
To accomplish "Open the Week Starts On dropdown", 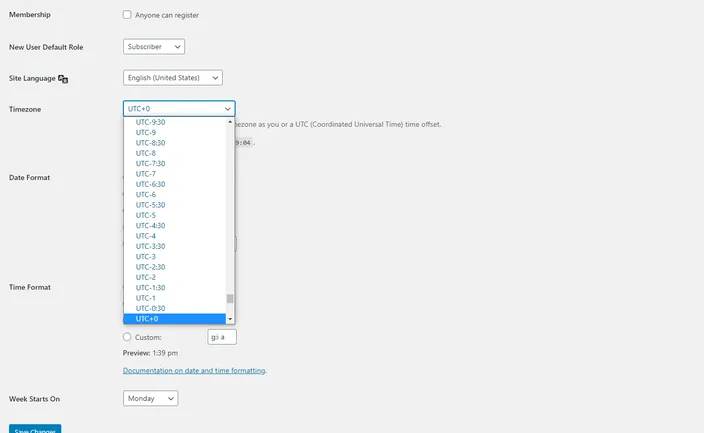I will click(x=150, y=398).
